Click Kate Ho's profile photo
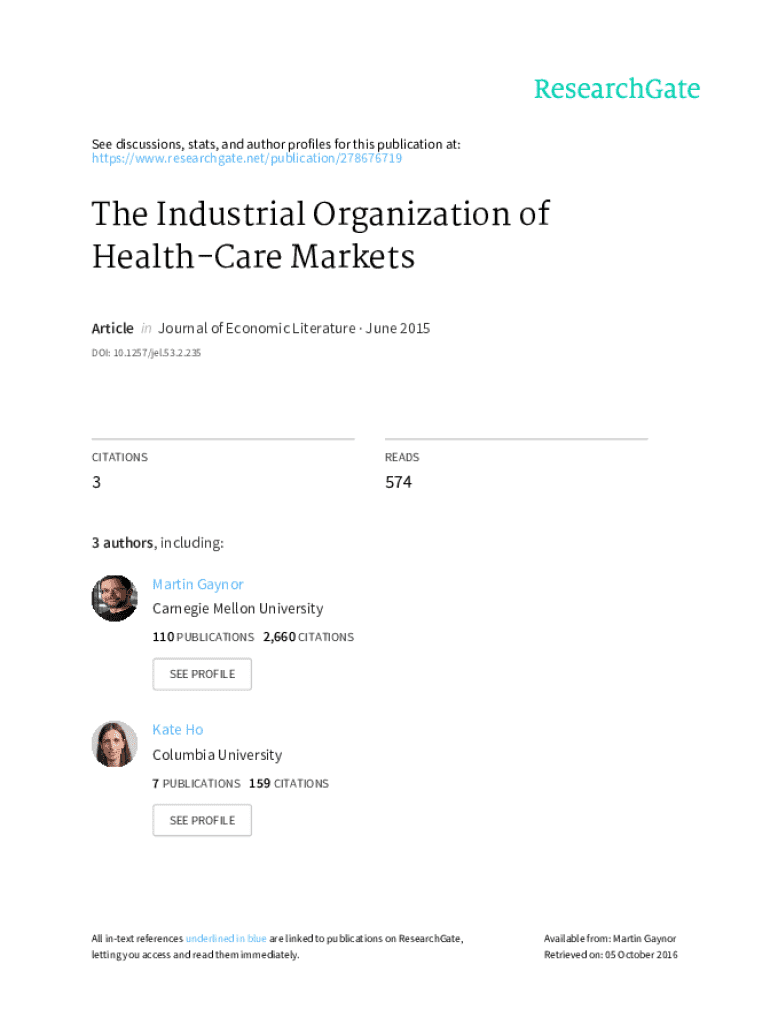 click(x=115, y=744)
